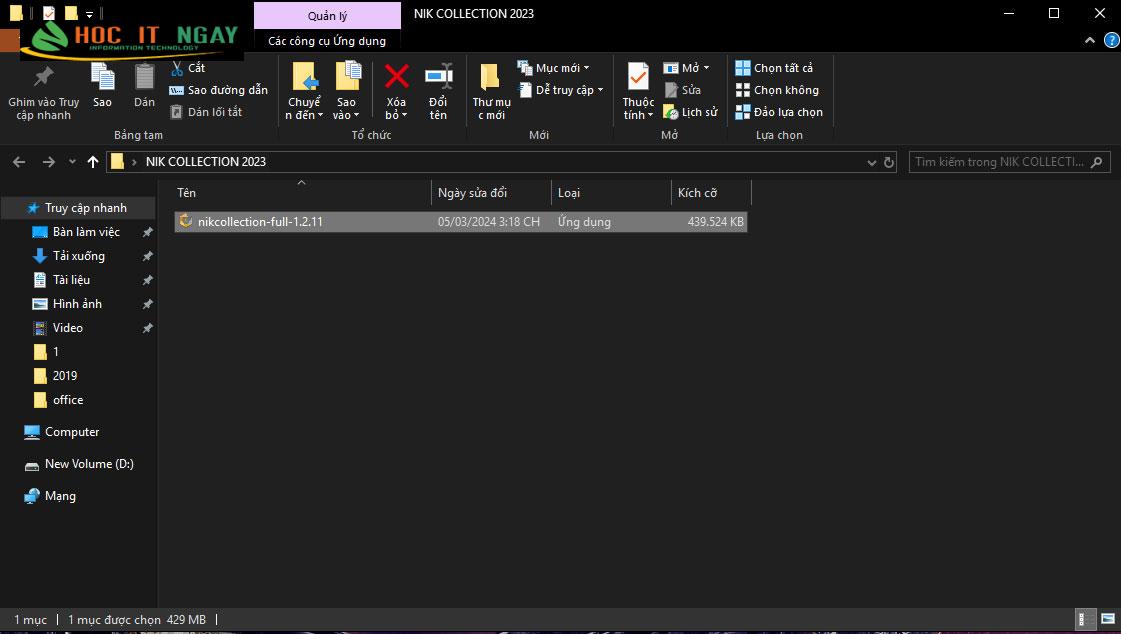
Task: Switch to the Quản lý ribbon tab
Action: [x=327, y=16]
